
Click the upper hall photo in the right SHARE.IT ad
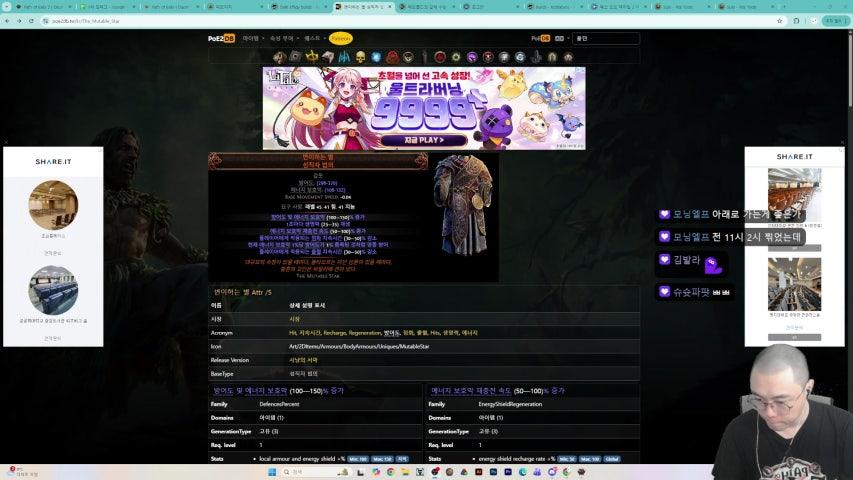tap(794, 195)
